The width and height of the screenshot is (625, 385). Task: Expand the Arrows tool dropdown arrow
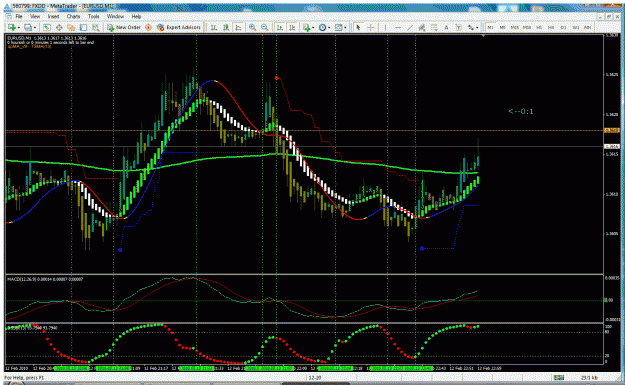point(477,28)
